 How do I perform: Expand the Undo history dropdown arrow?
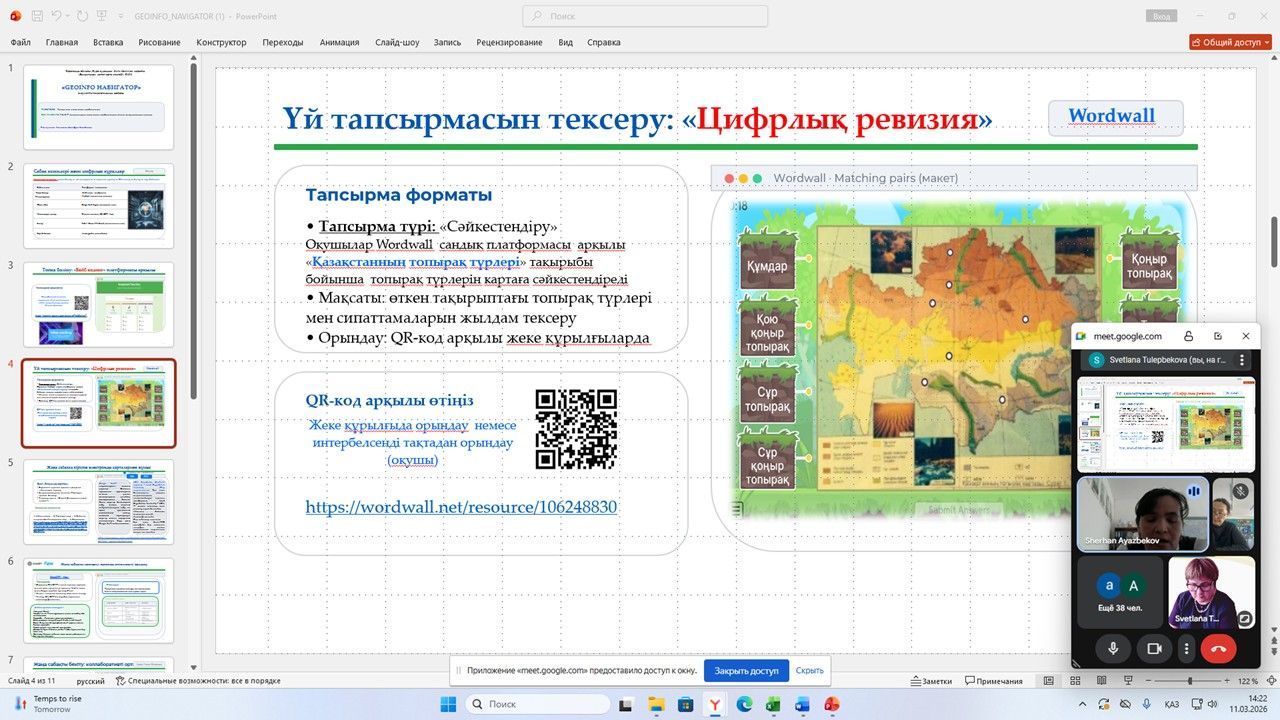69,16
